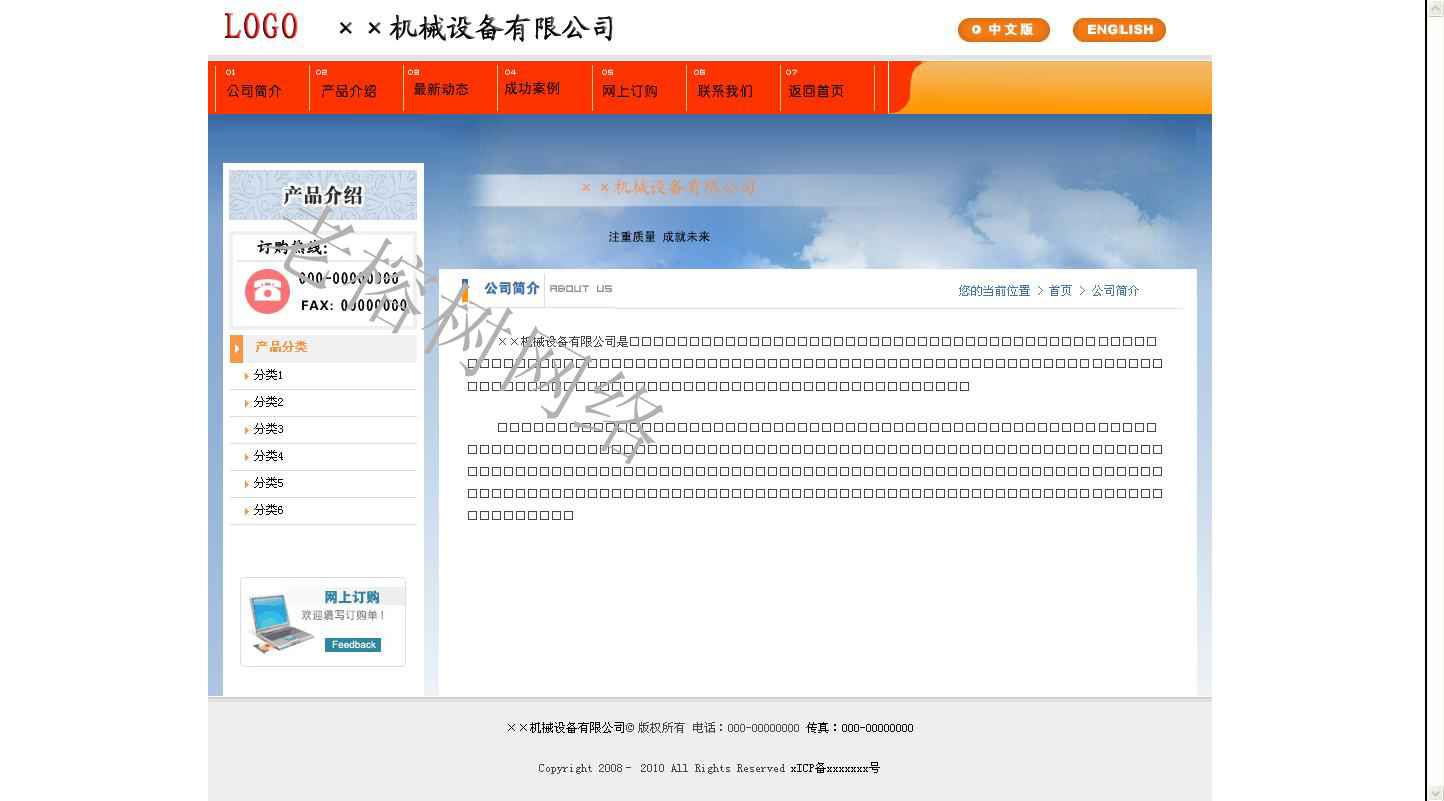Click the xICP备xxxxxxx号 footer text
This screenshot has width=1444, height=801.
pyautogui.click(x=835, y=768)
